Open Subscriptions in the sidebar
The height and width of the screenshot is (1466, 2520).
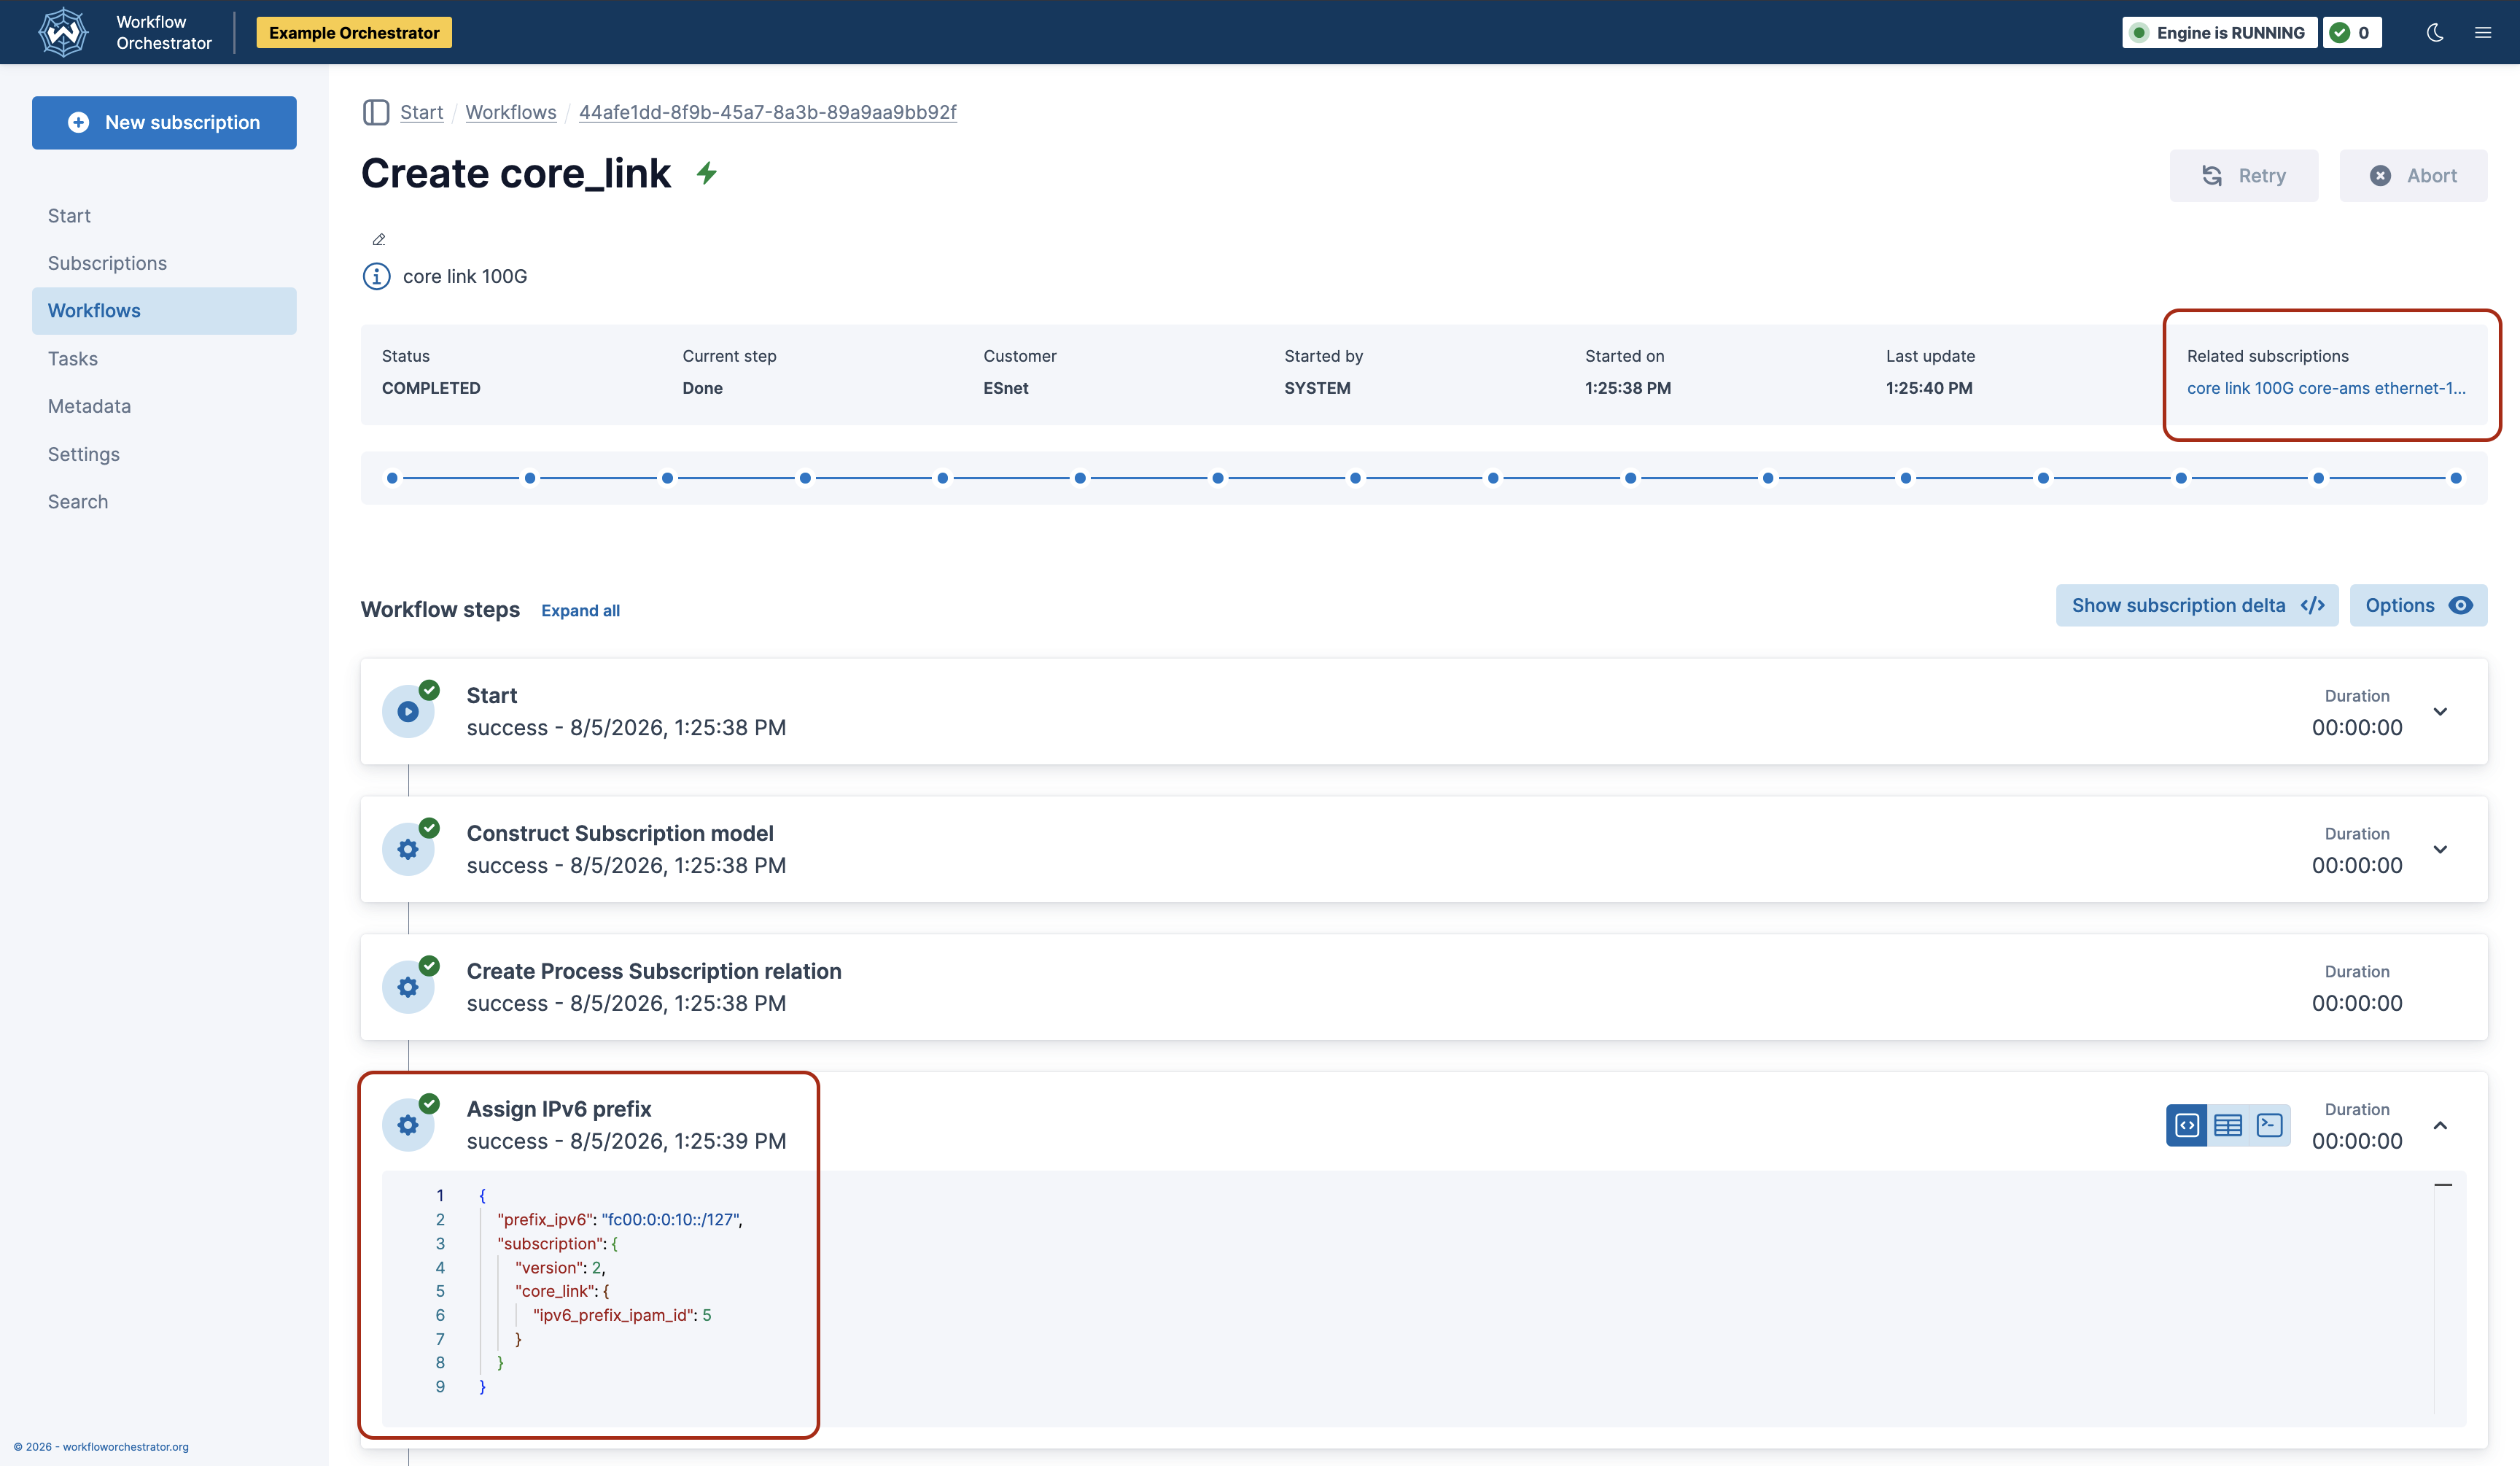[x=107, y=263]
